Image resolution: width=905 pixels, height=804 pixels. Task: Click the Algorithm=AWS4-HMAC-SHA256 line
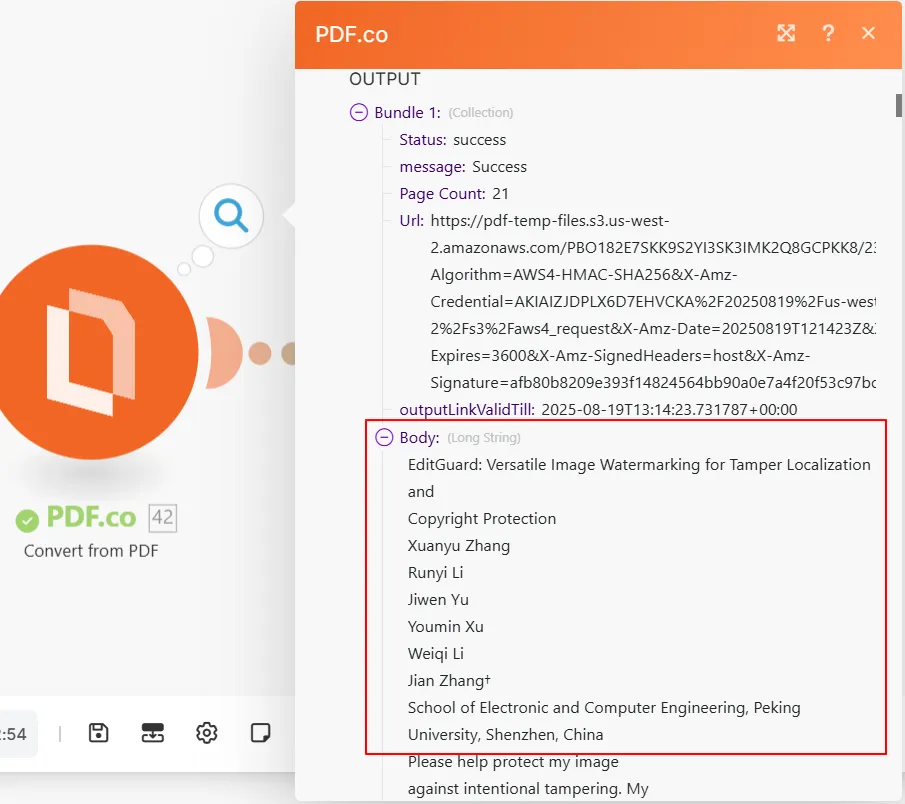(x=584, y=275)
